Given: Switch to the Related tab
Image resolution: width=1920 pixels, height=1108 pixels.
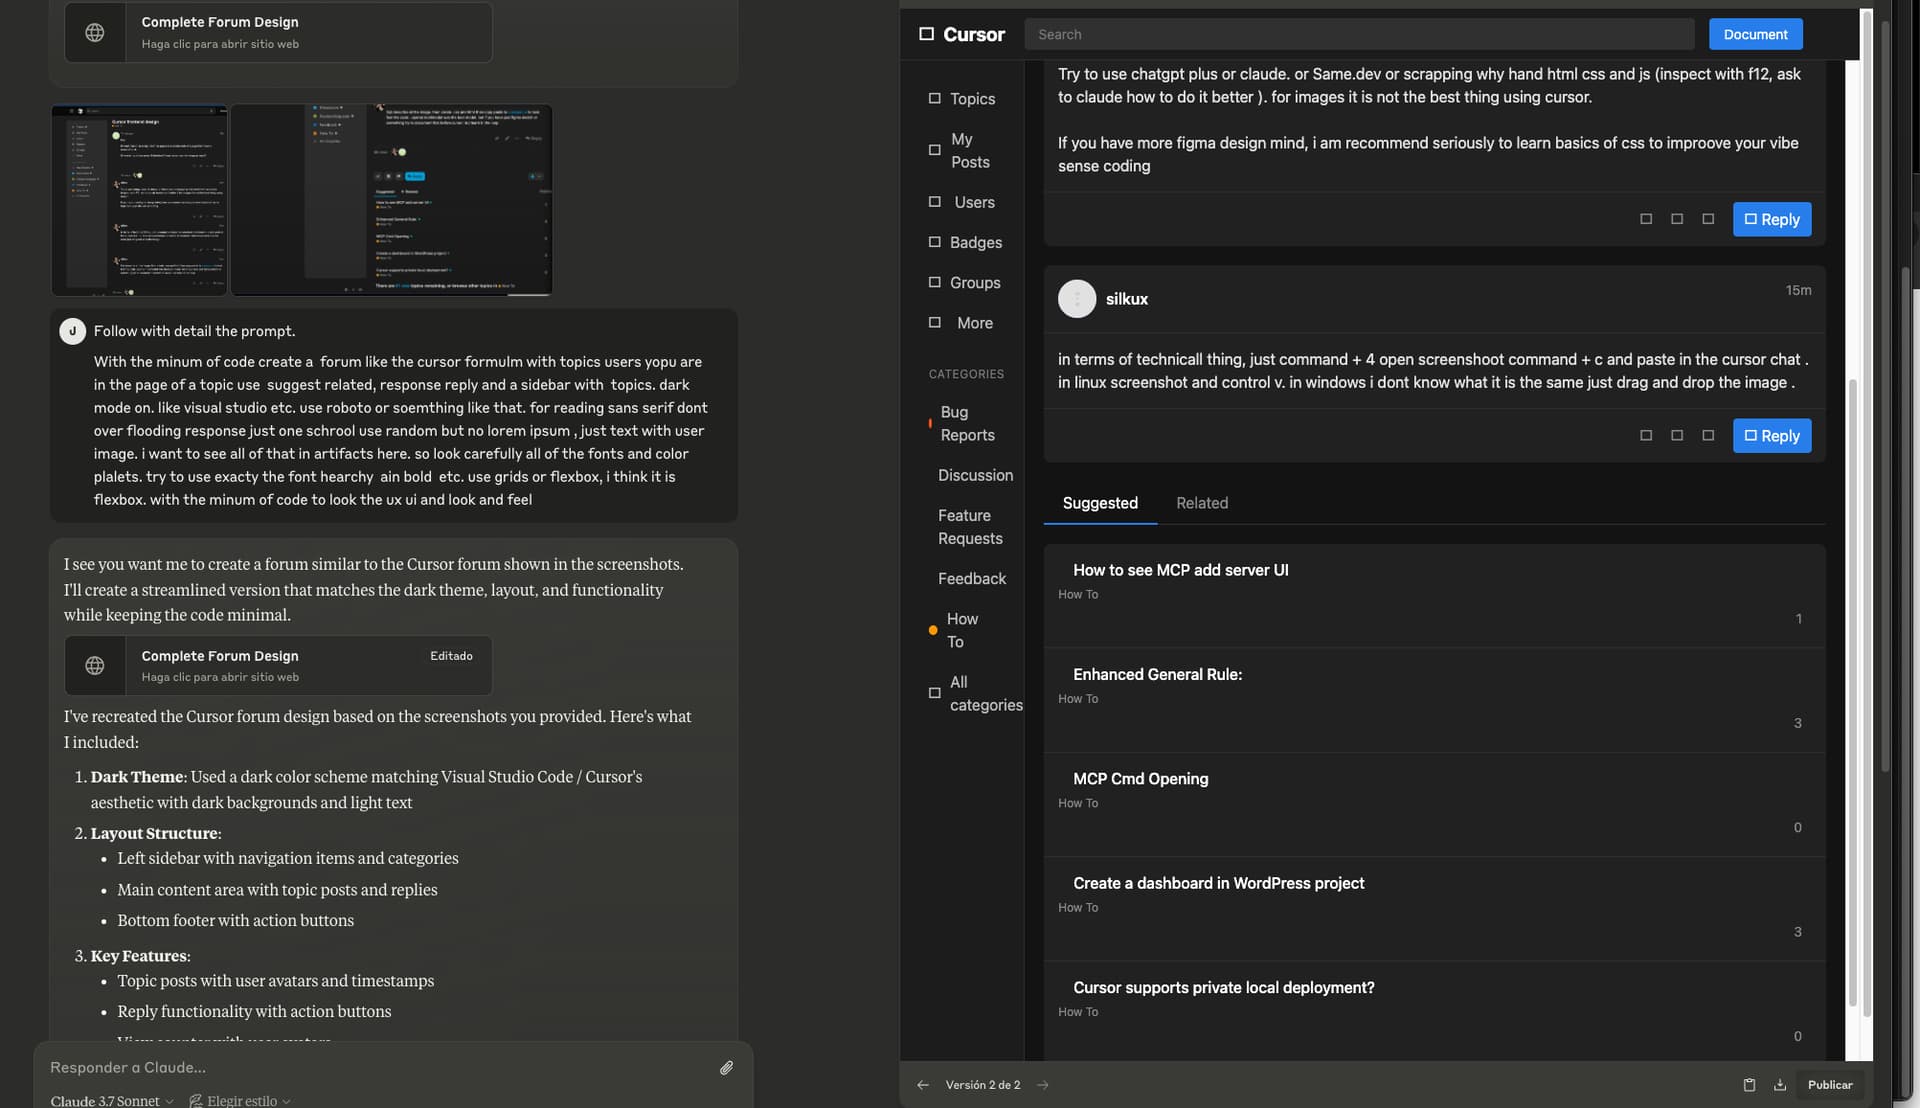Looking at the screenshot, I should (1202, 503).
